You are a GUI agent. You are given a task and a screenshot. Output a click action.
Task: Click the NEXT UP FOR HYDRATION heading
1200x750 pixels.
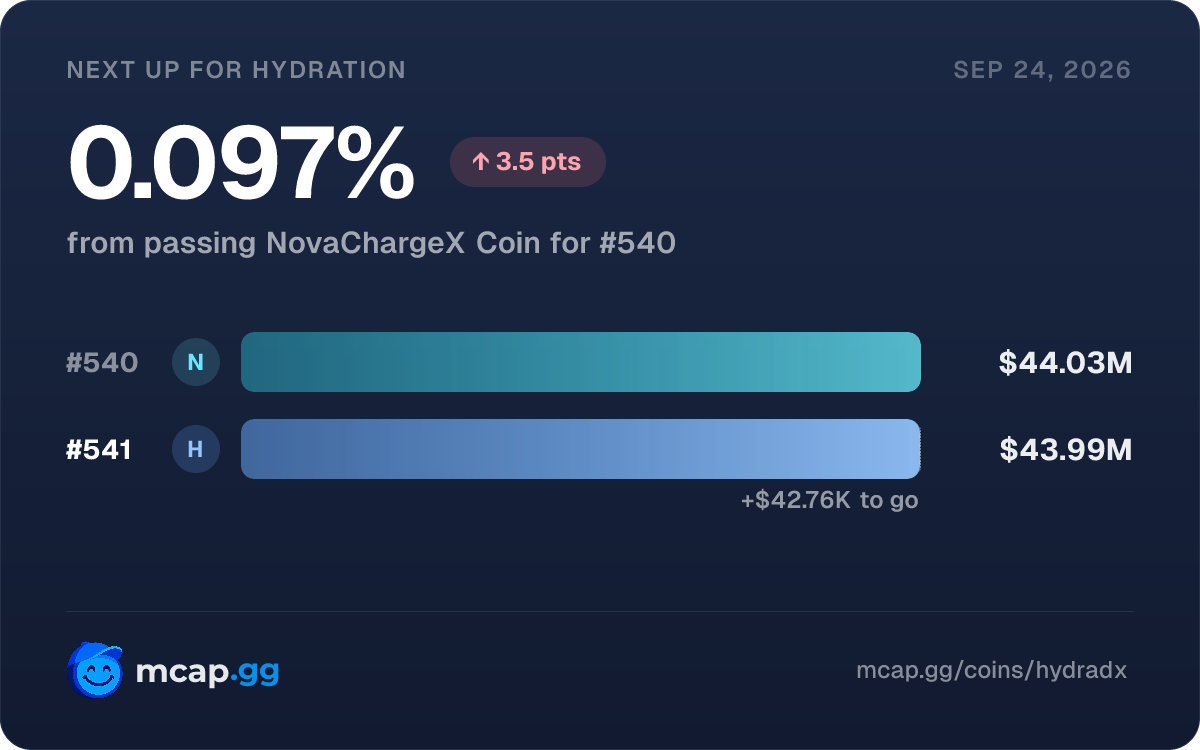tap(236, 70)
